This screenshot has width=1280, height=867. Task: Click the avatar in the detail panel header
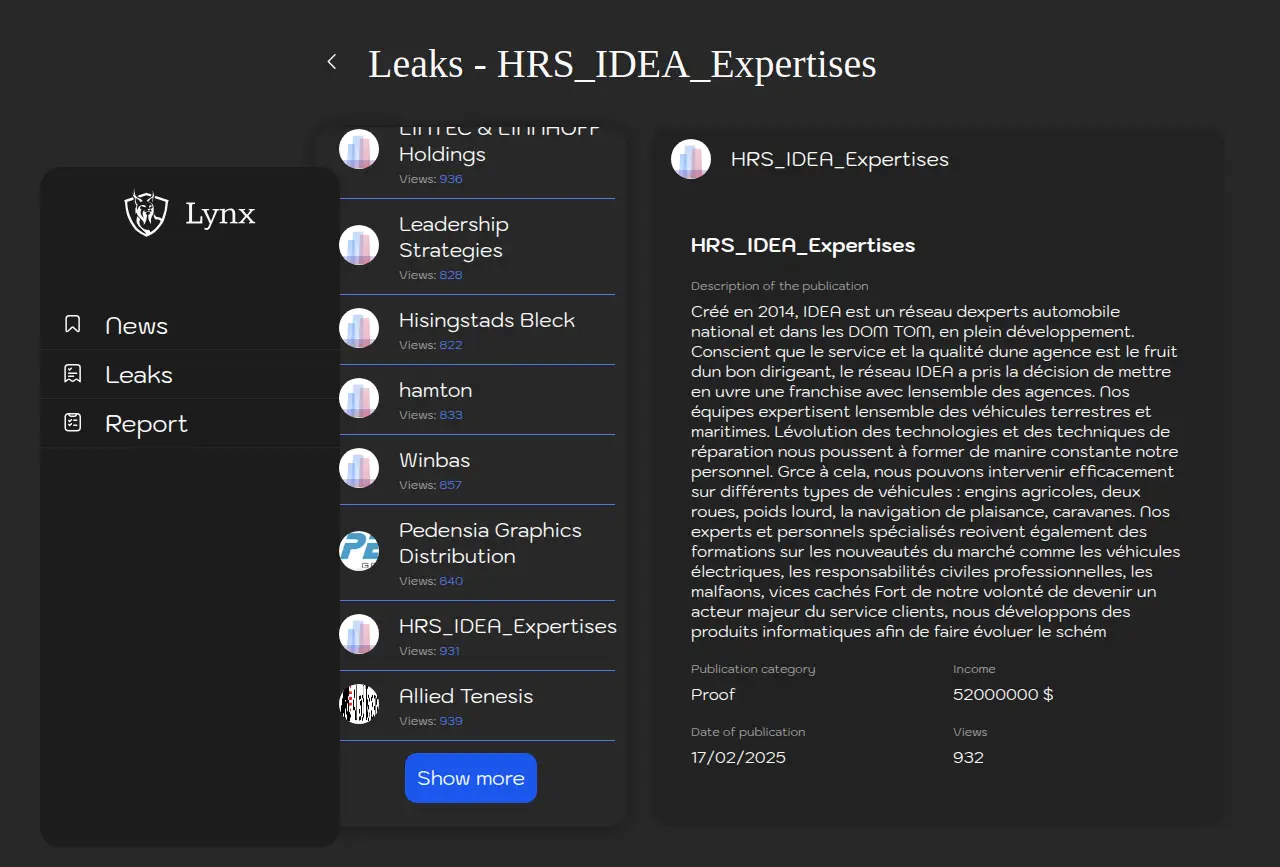click(x=691, y=159)
